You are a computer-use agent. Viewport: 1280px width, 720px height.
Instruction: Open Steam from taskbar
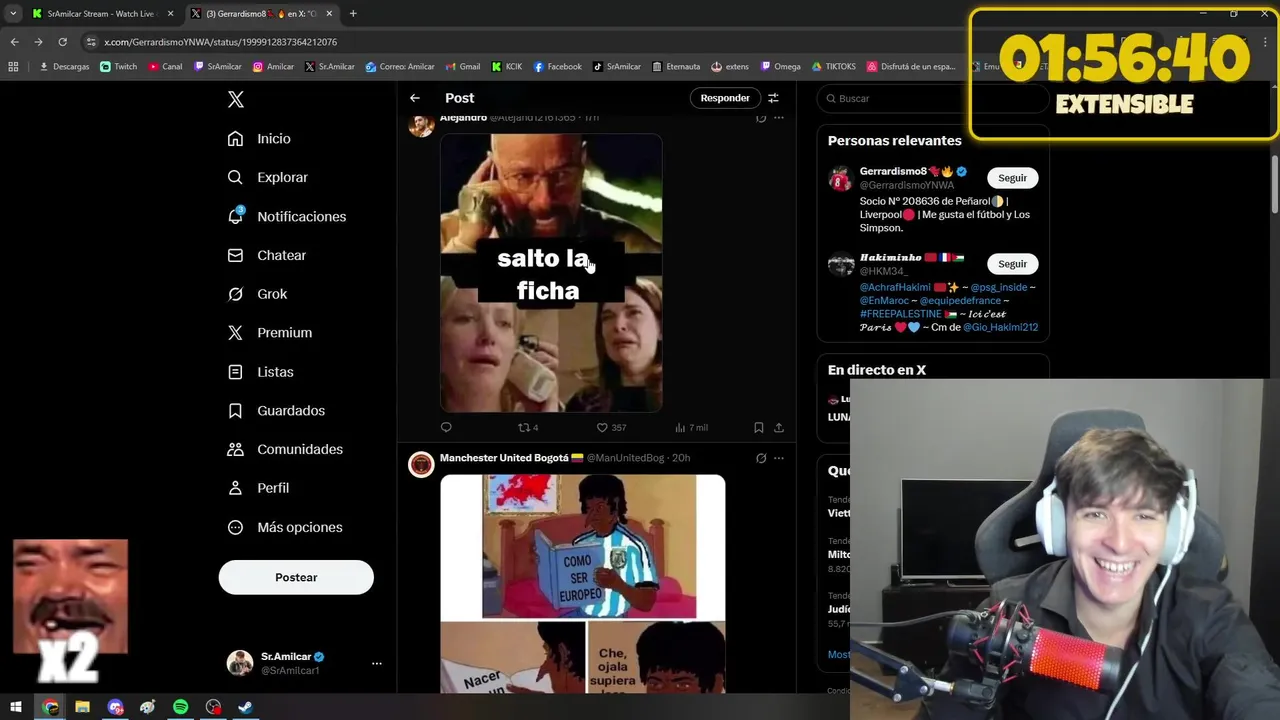[x=245, y=707]
